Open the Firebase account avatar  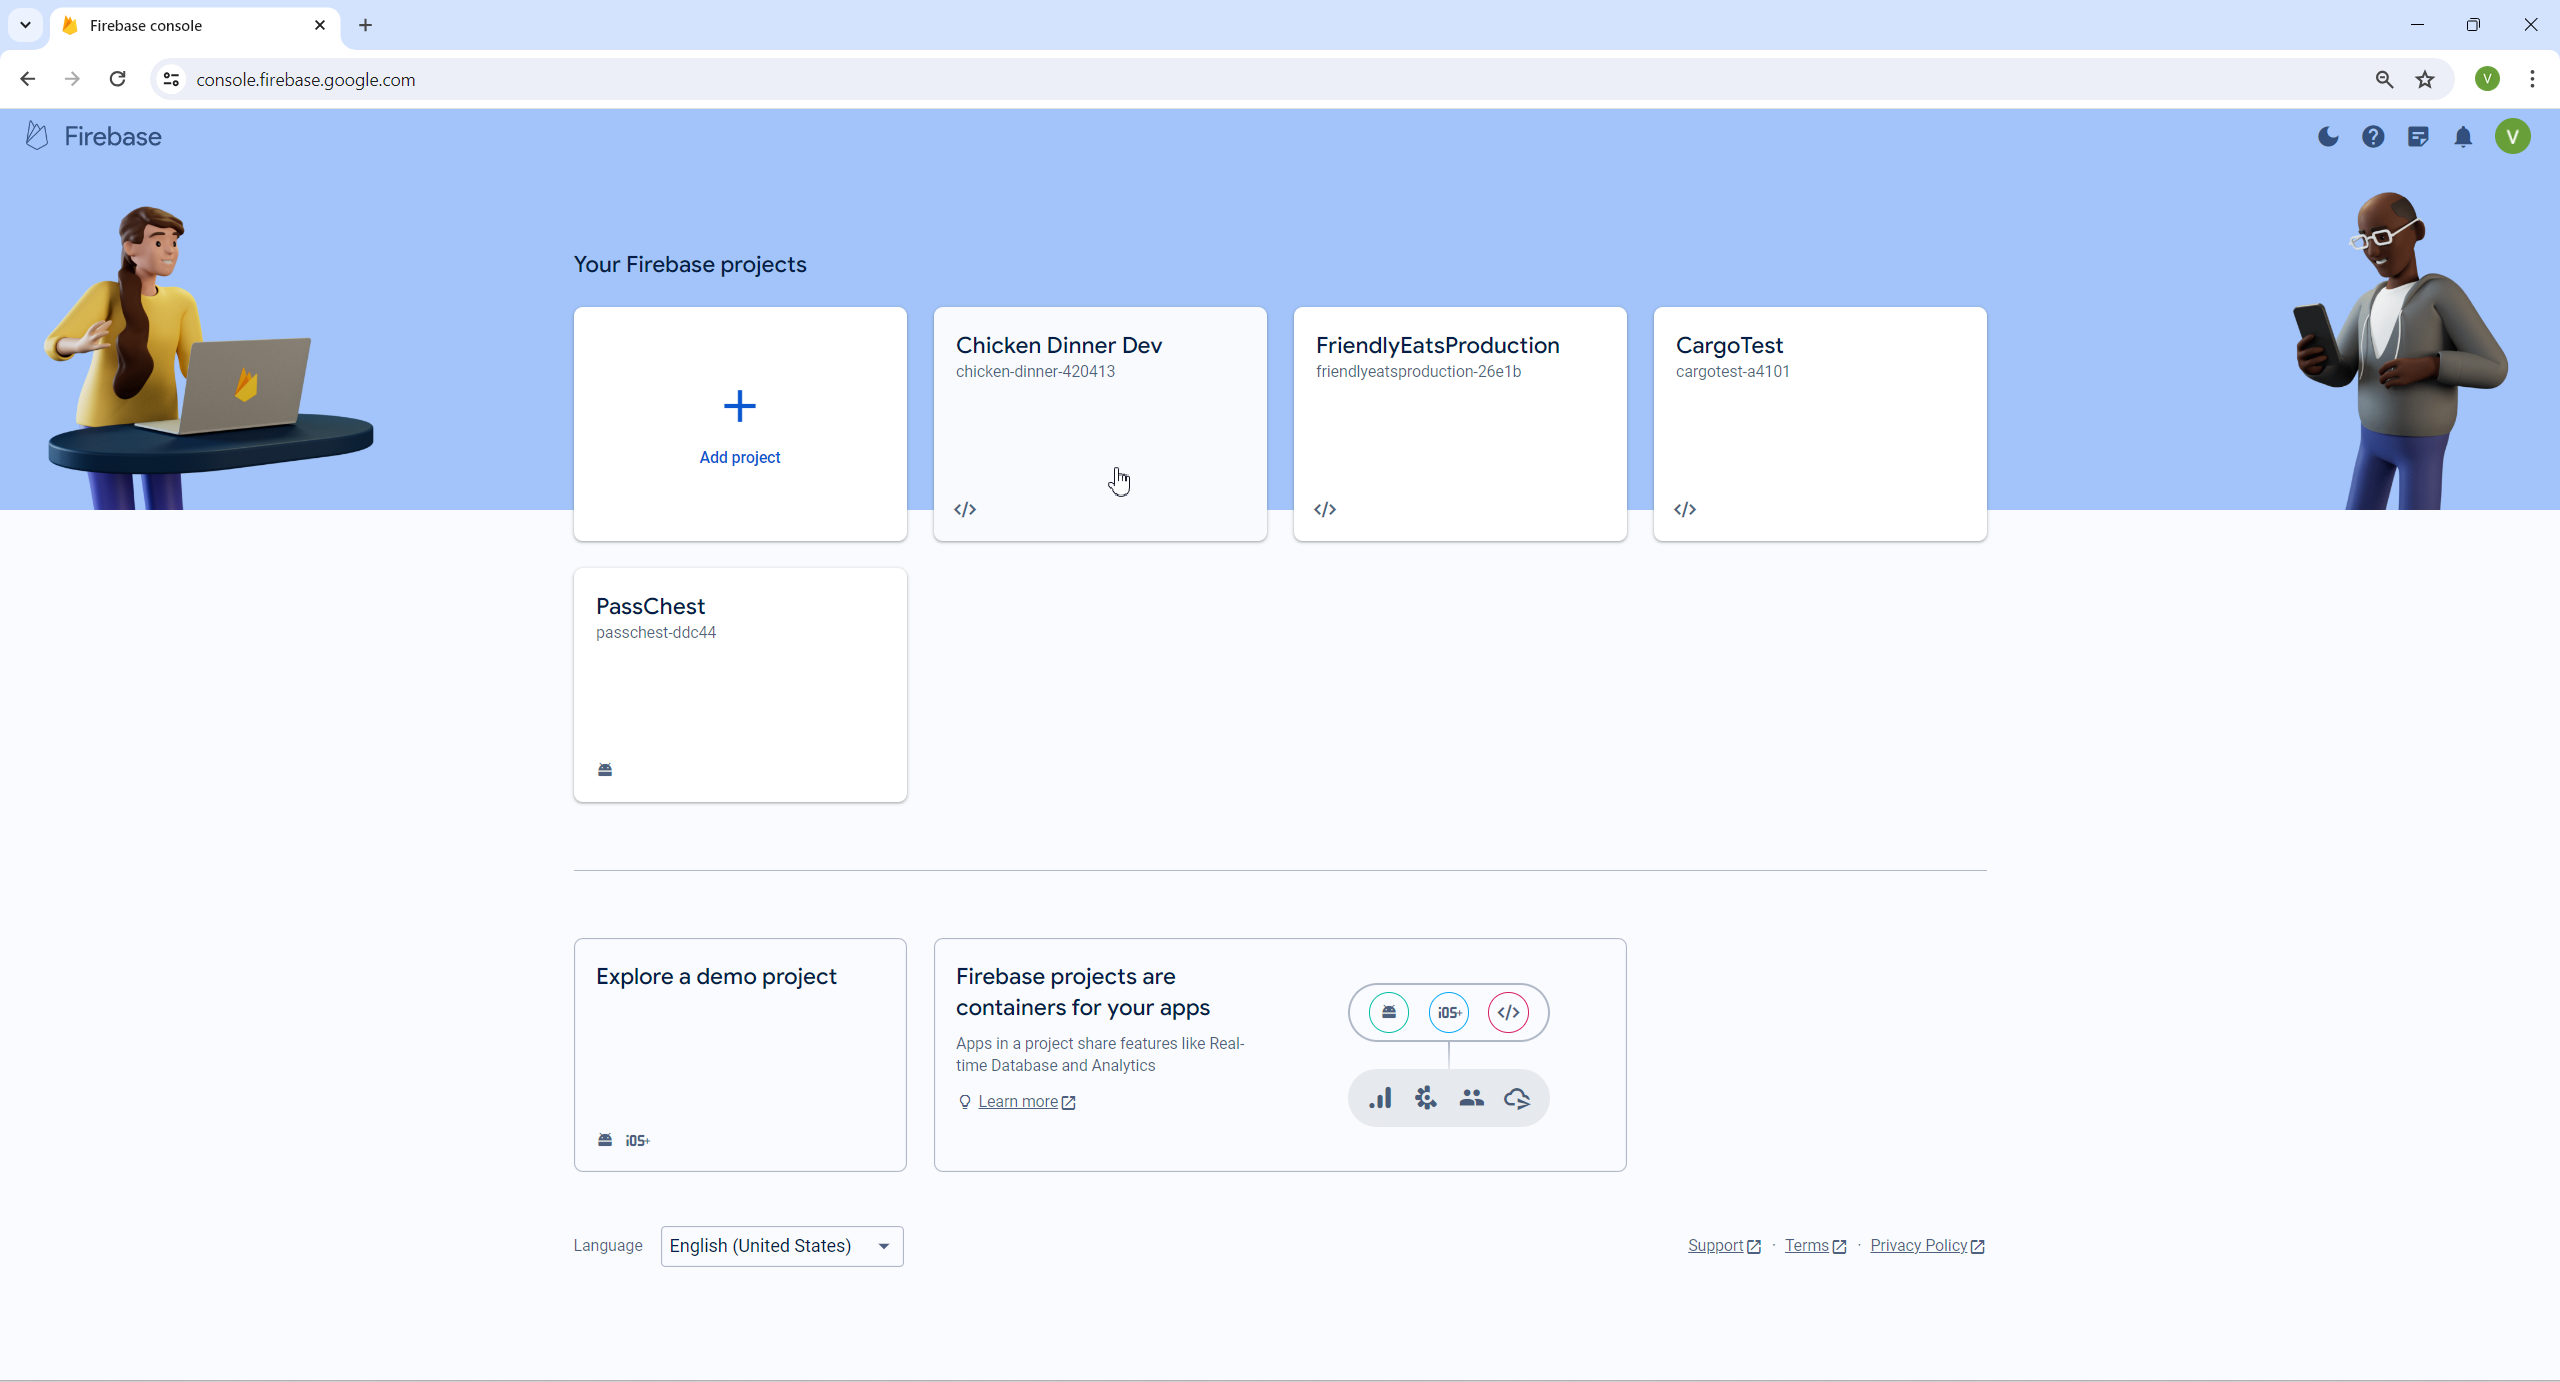(x=2514, y=137)
